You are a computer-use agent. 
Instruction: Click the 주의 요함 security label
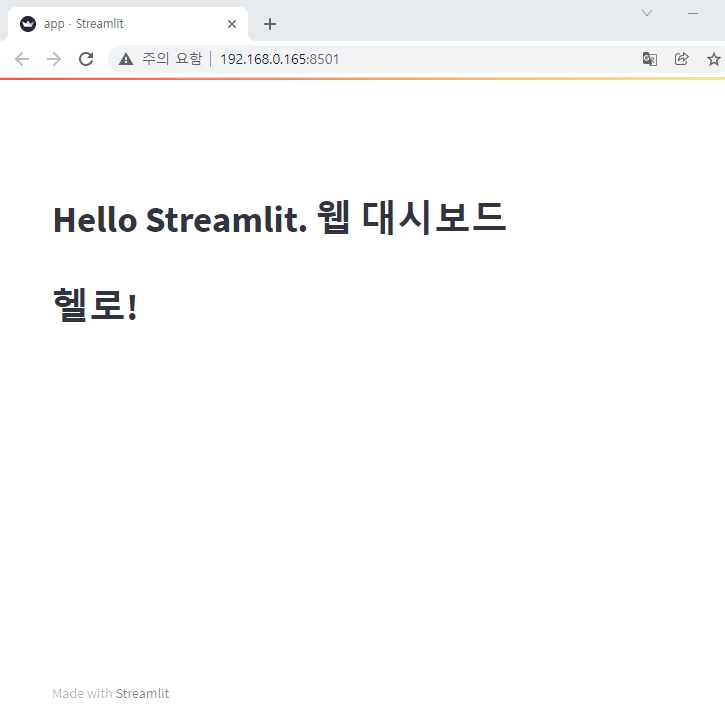point(172,59)
